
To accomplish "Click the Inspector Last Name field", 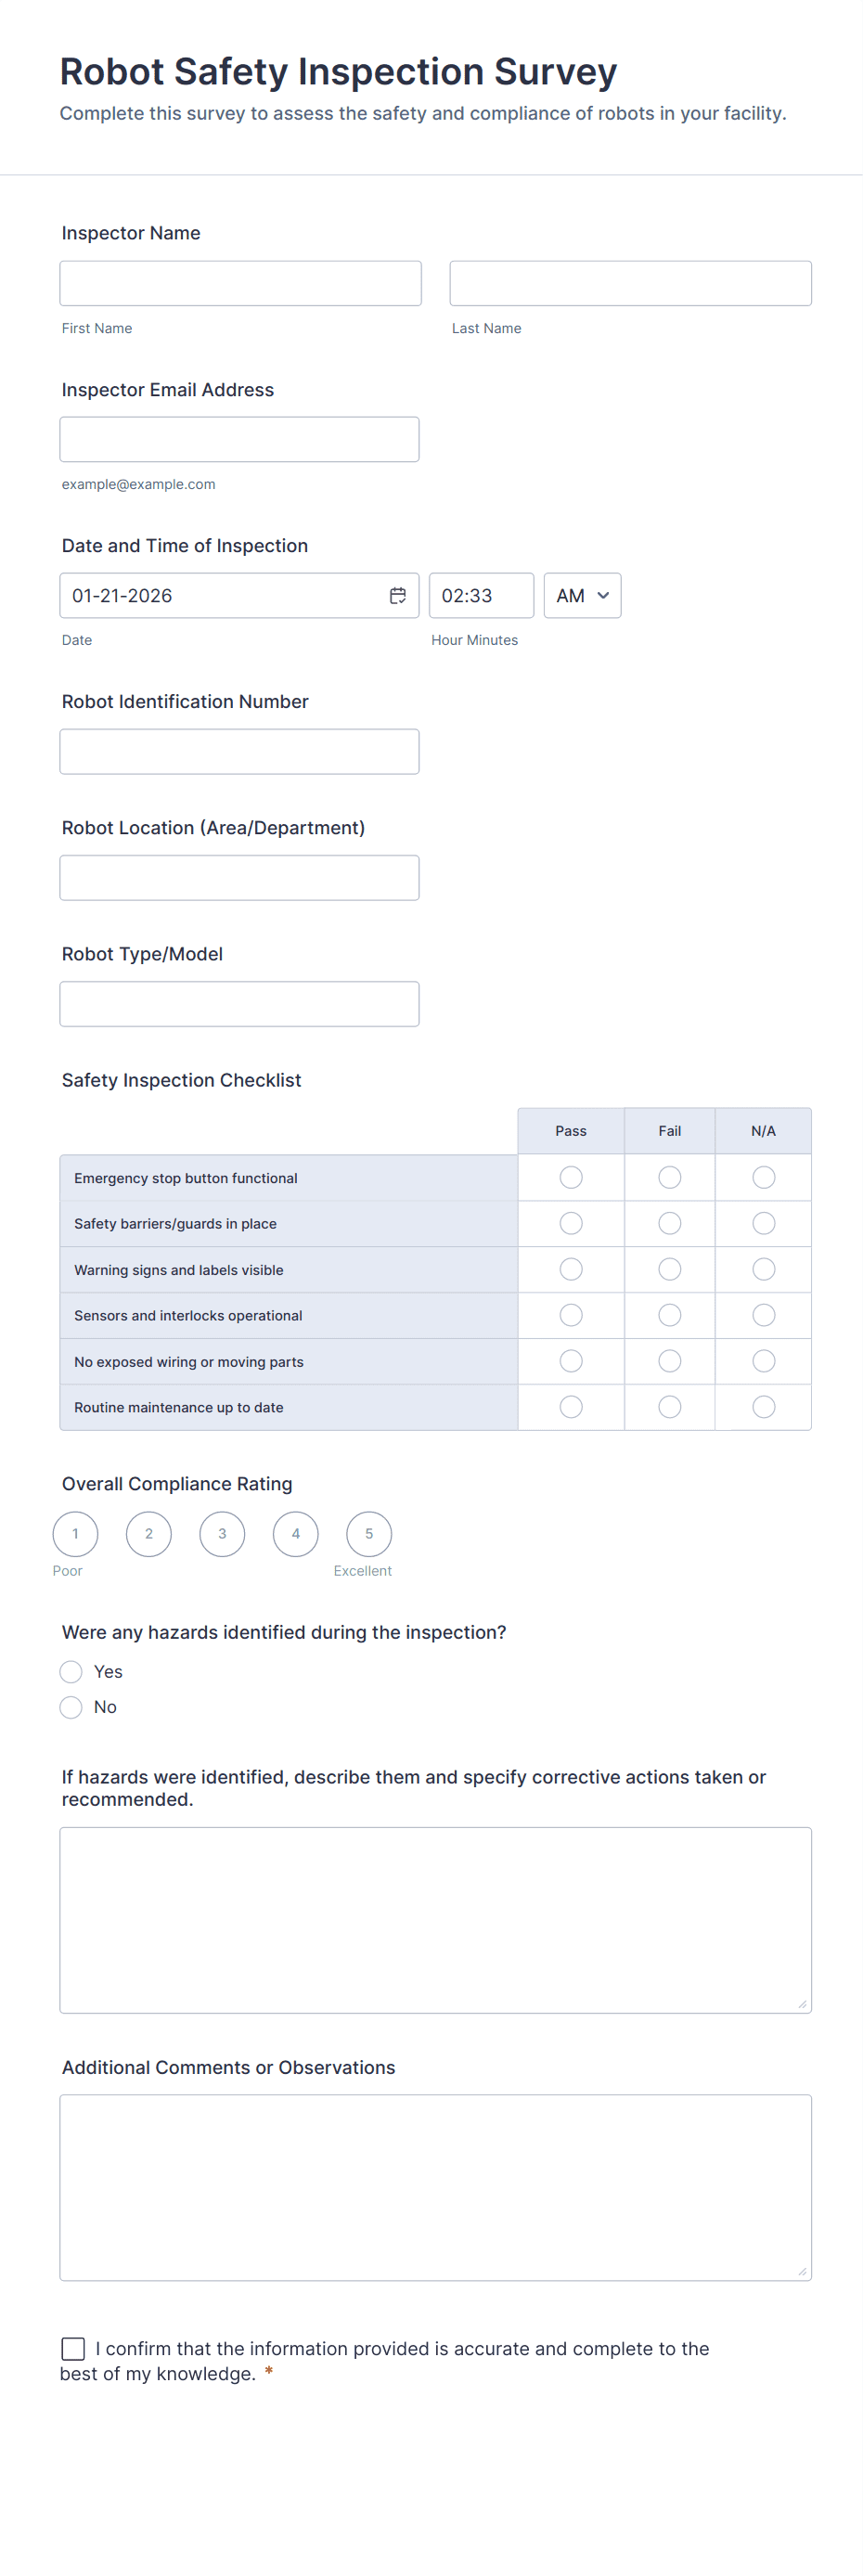I will point(630,284).
